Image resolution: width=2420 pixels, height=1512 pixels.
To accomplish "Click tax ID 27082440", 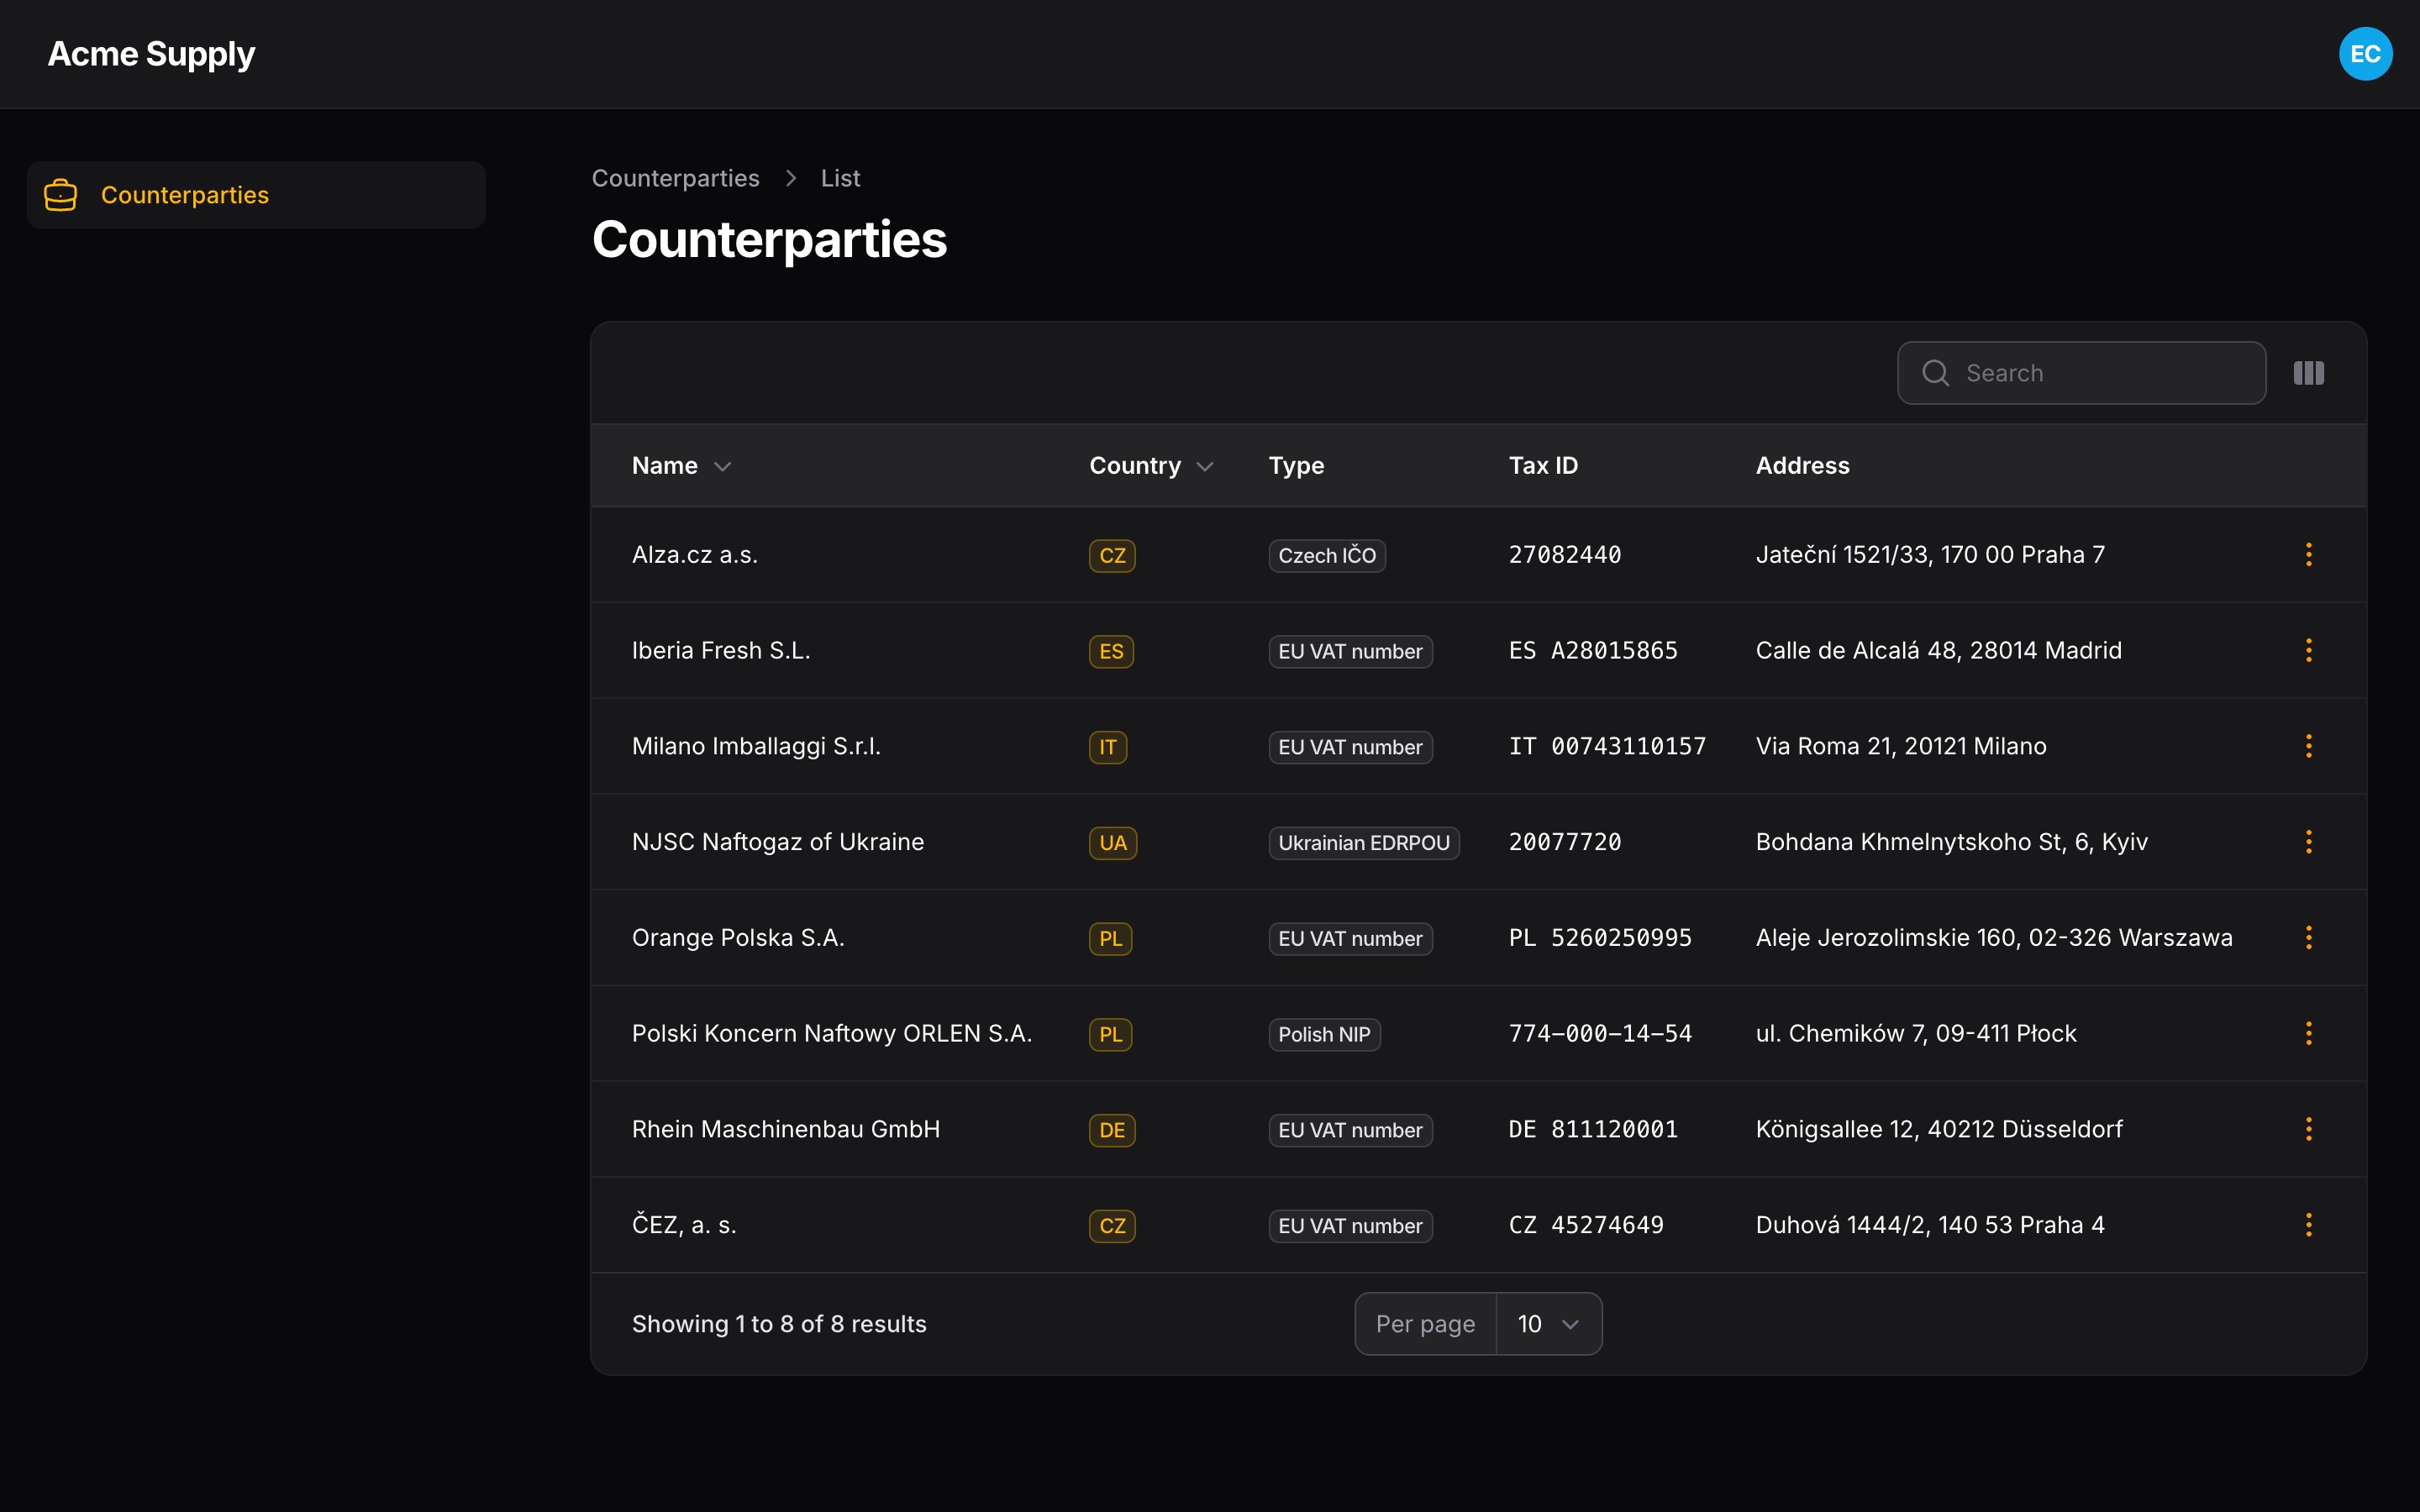I will click(x=1565, y=555).
